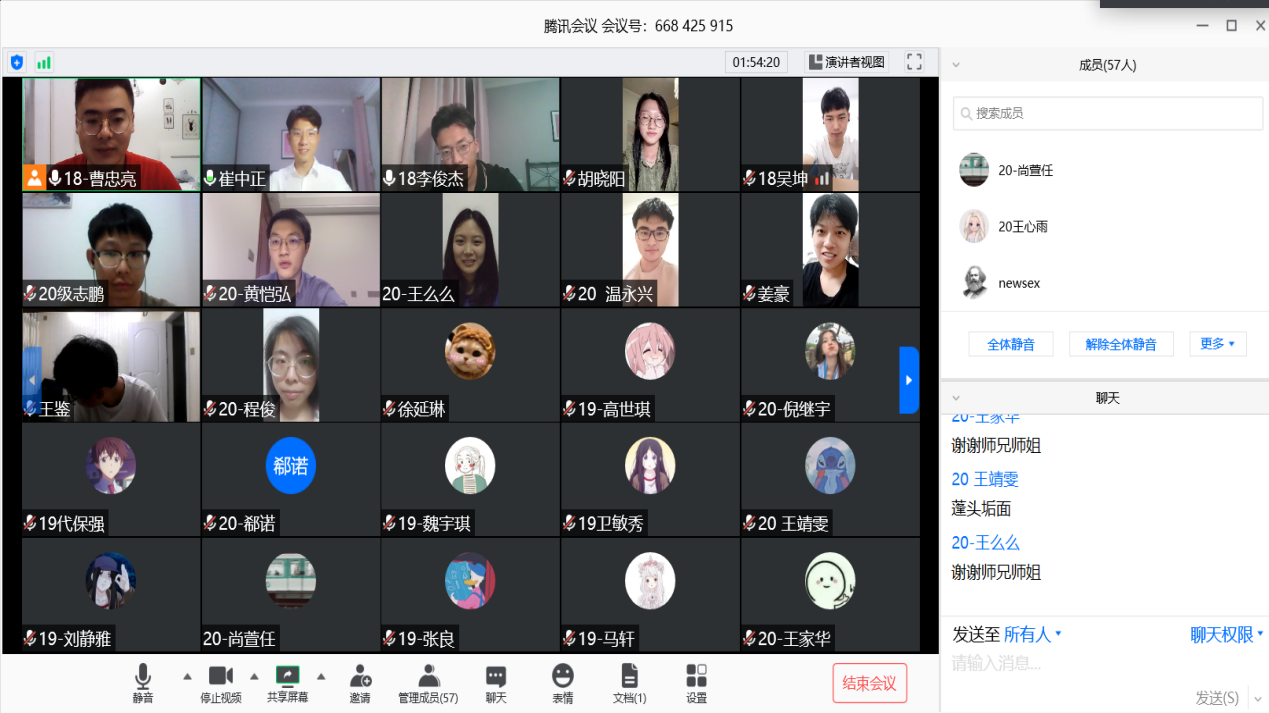The height and width of the screenshot is (713, 1269).
Task: Open the 发送至 所有人 recipient dropdown
Action: pyautogui.click(x=1032, y=635)
